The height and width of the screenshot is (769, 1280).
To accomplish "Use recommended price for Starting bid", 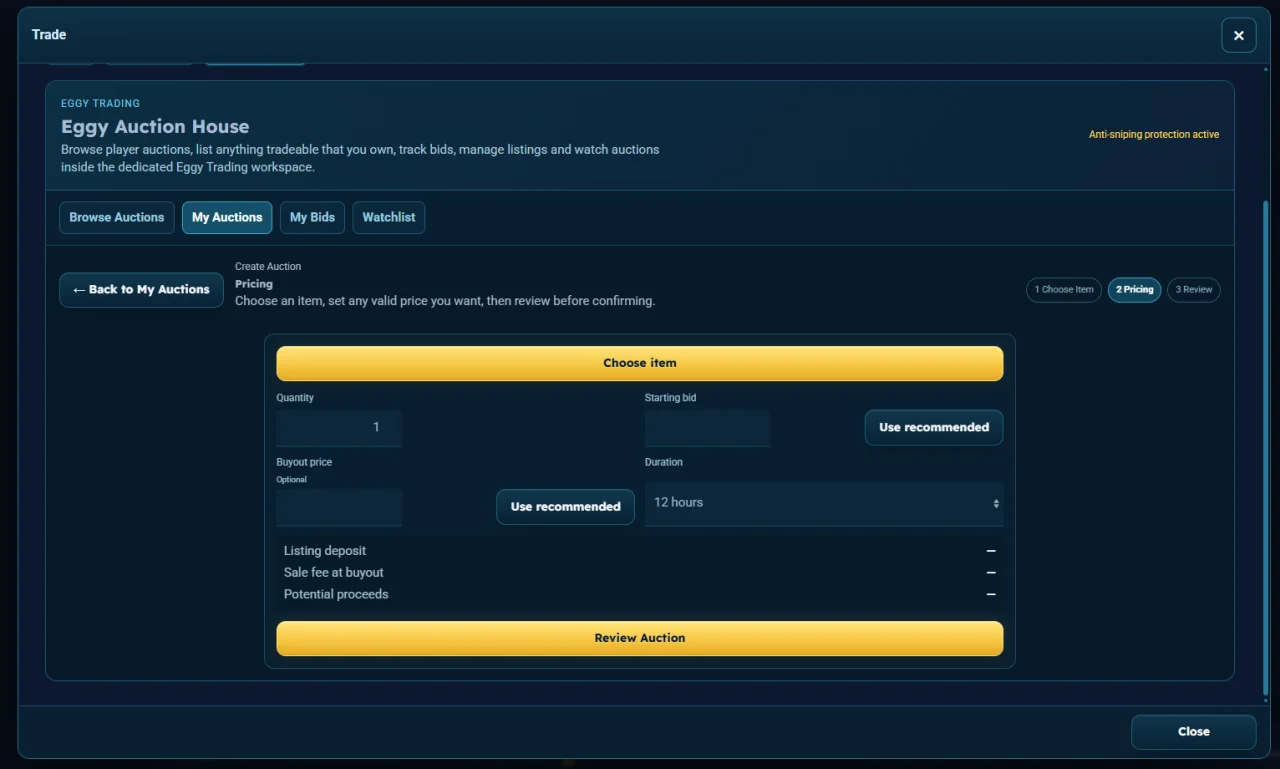I will (934, 427).
